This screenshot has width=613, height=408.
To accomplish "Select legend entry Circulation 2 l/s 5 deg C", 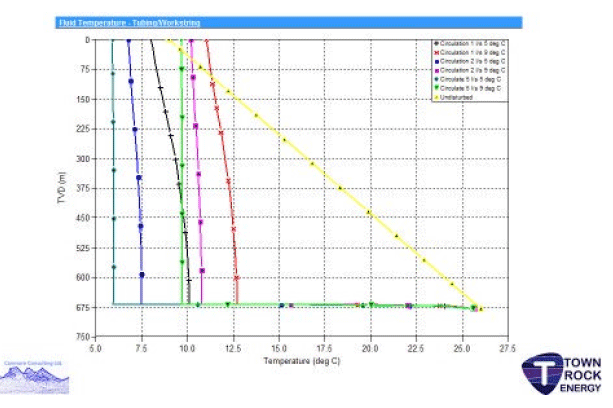I will pos(470,61).
